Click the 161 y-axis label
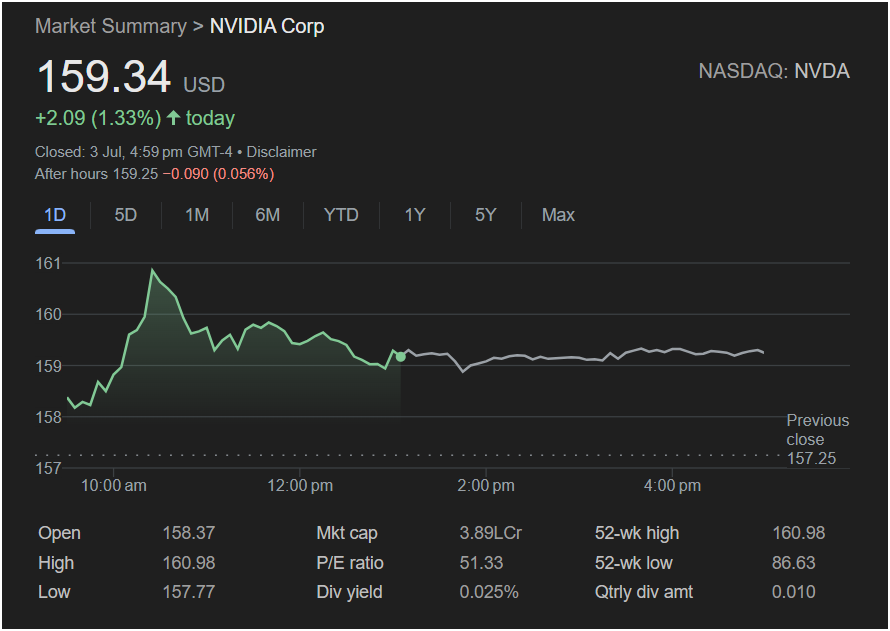Image resolution: width=890 pixels, height=631 pixels. click(48, 263)
